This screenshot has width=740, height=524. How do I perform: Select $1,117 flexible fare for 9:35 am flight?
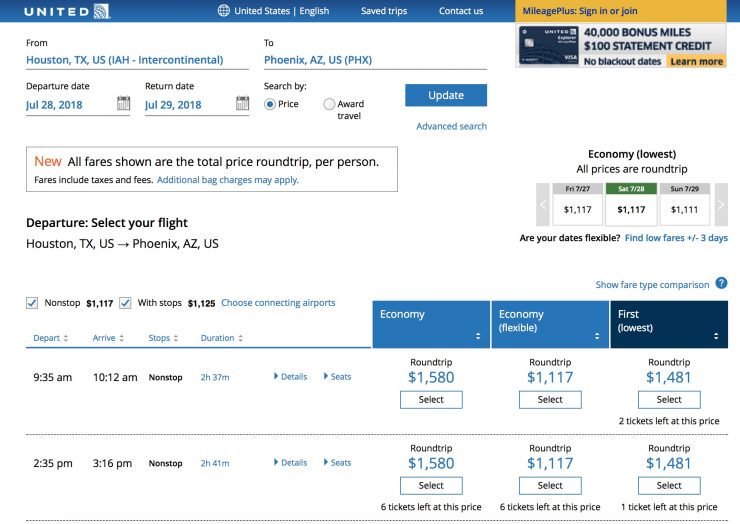[x=550, y=399]
